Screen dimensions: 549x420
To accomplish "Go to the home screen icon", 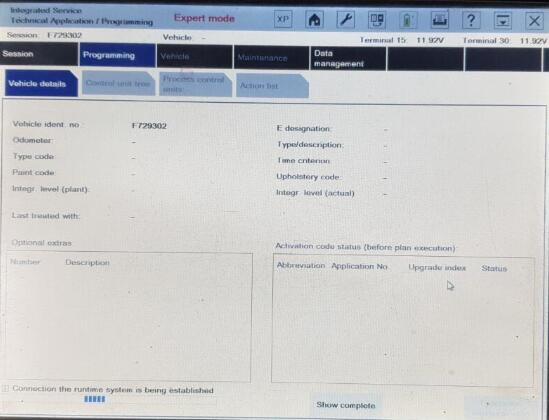I will click(314, 20).
